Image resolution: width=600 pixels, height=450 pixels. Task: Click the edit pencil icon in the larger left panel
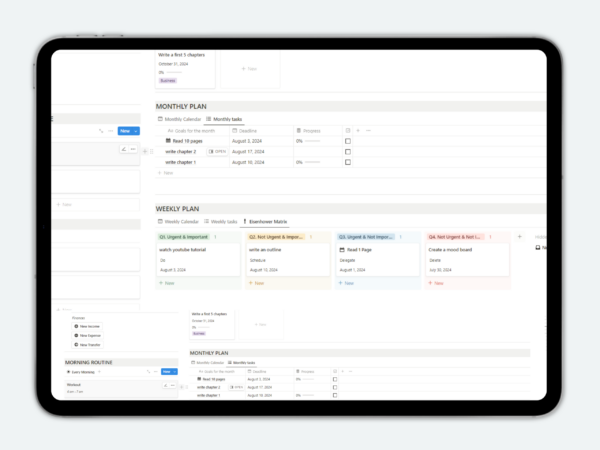tap(124, 149)
